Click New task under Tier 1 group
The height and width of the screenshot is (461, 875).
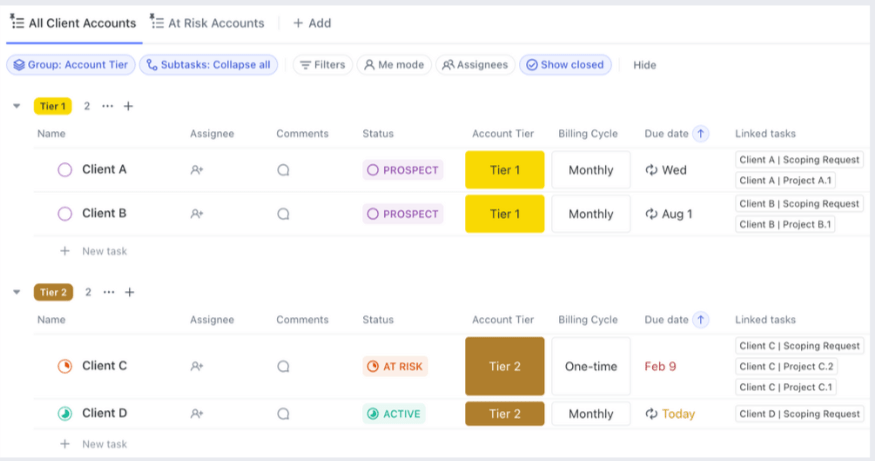(x=104, y=251)
